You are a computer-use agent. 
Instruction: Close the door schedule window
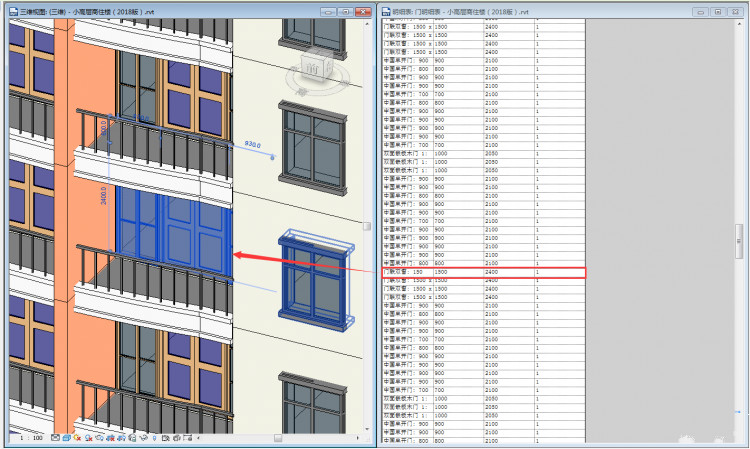pos(736,11)
